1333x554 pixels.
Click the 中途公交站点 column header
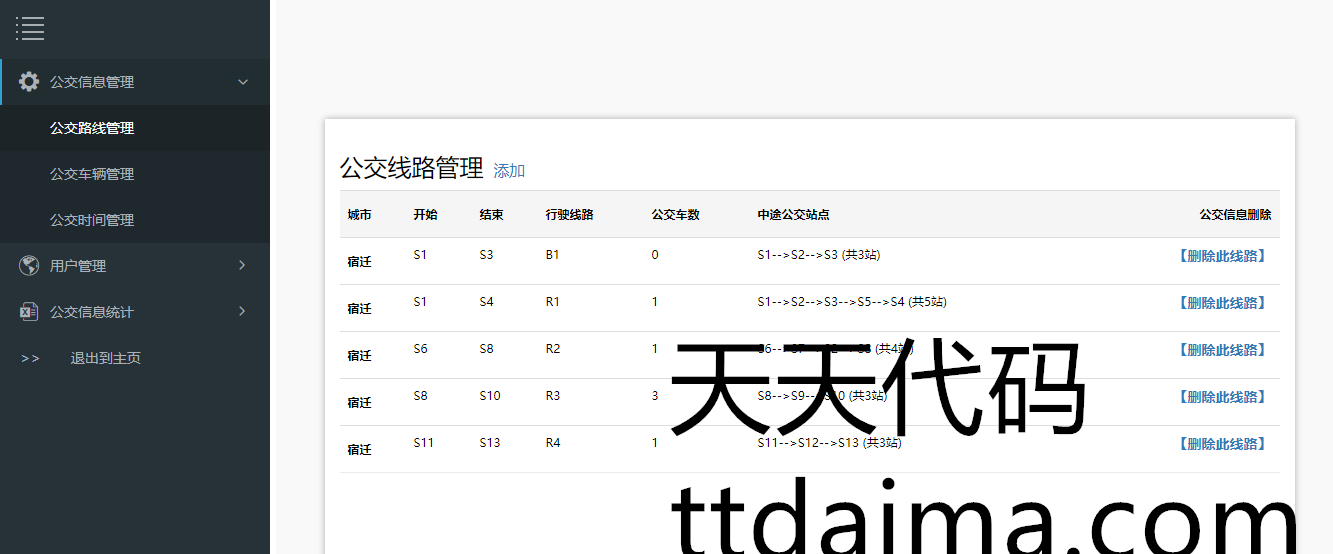[793, 215]
